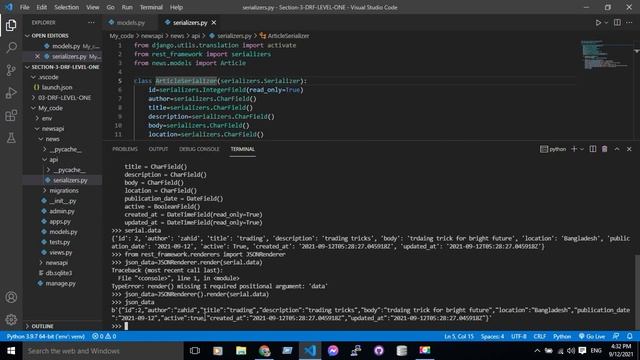640x360 pixels.
Task: Collapse the My_code folder
Action: pyautogui.click(x=47, y=108)
